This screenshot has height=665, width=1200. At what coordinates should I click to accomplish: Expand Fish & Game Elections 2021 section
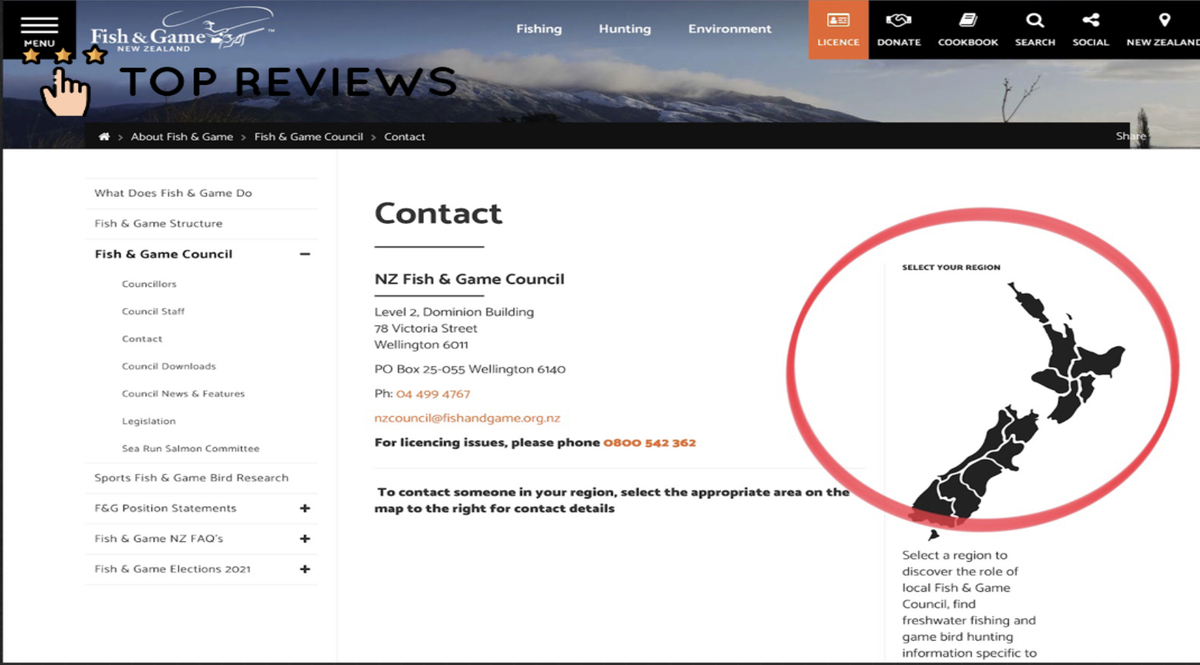point(305,569)
